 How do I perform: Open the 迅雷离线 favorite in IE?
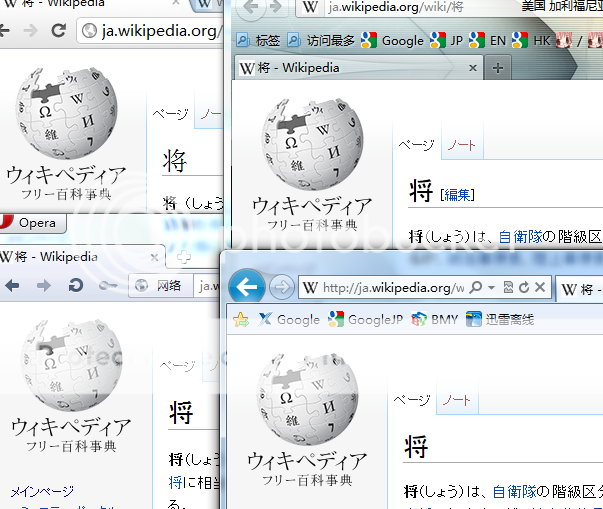500,319
